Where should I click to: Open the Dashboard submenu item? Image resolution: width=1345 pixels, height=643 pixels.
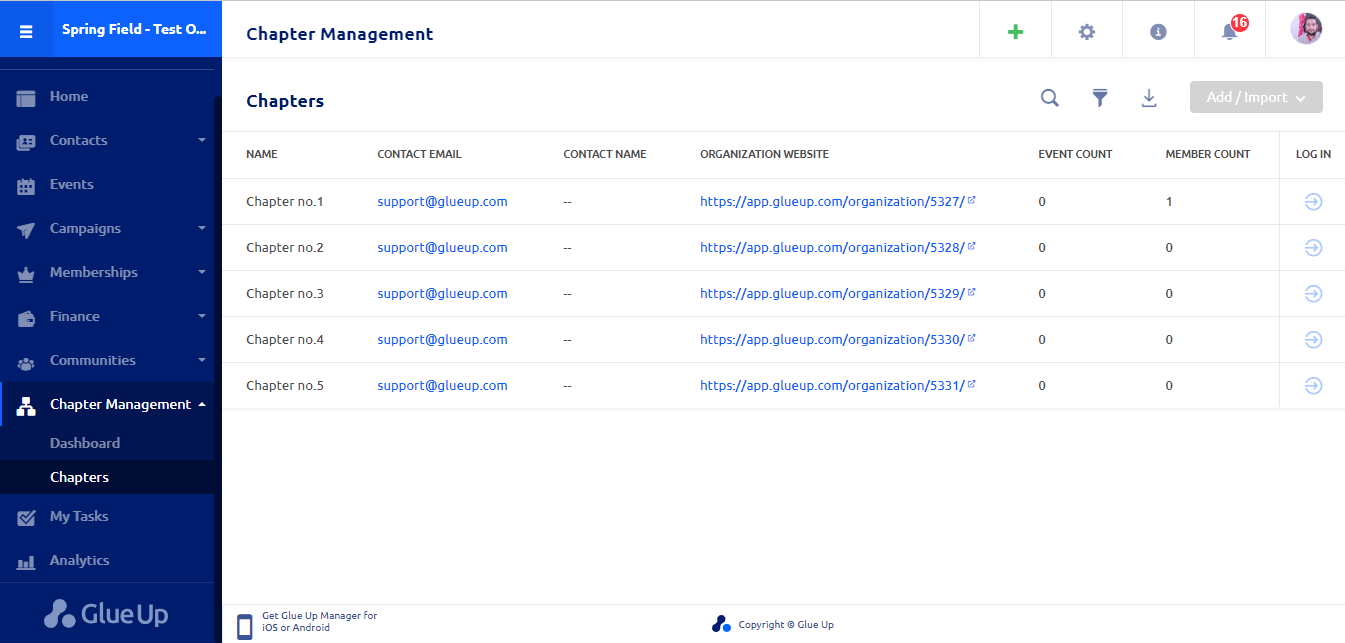pyautogui.click(x=85, y=443)
